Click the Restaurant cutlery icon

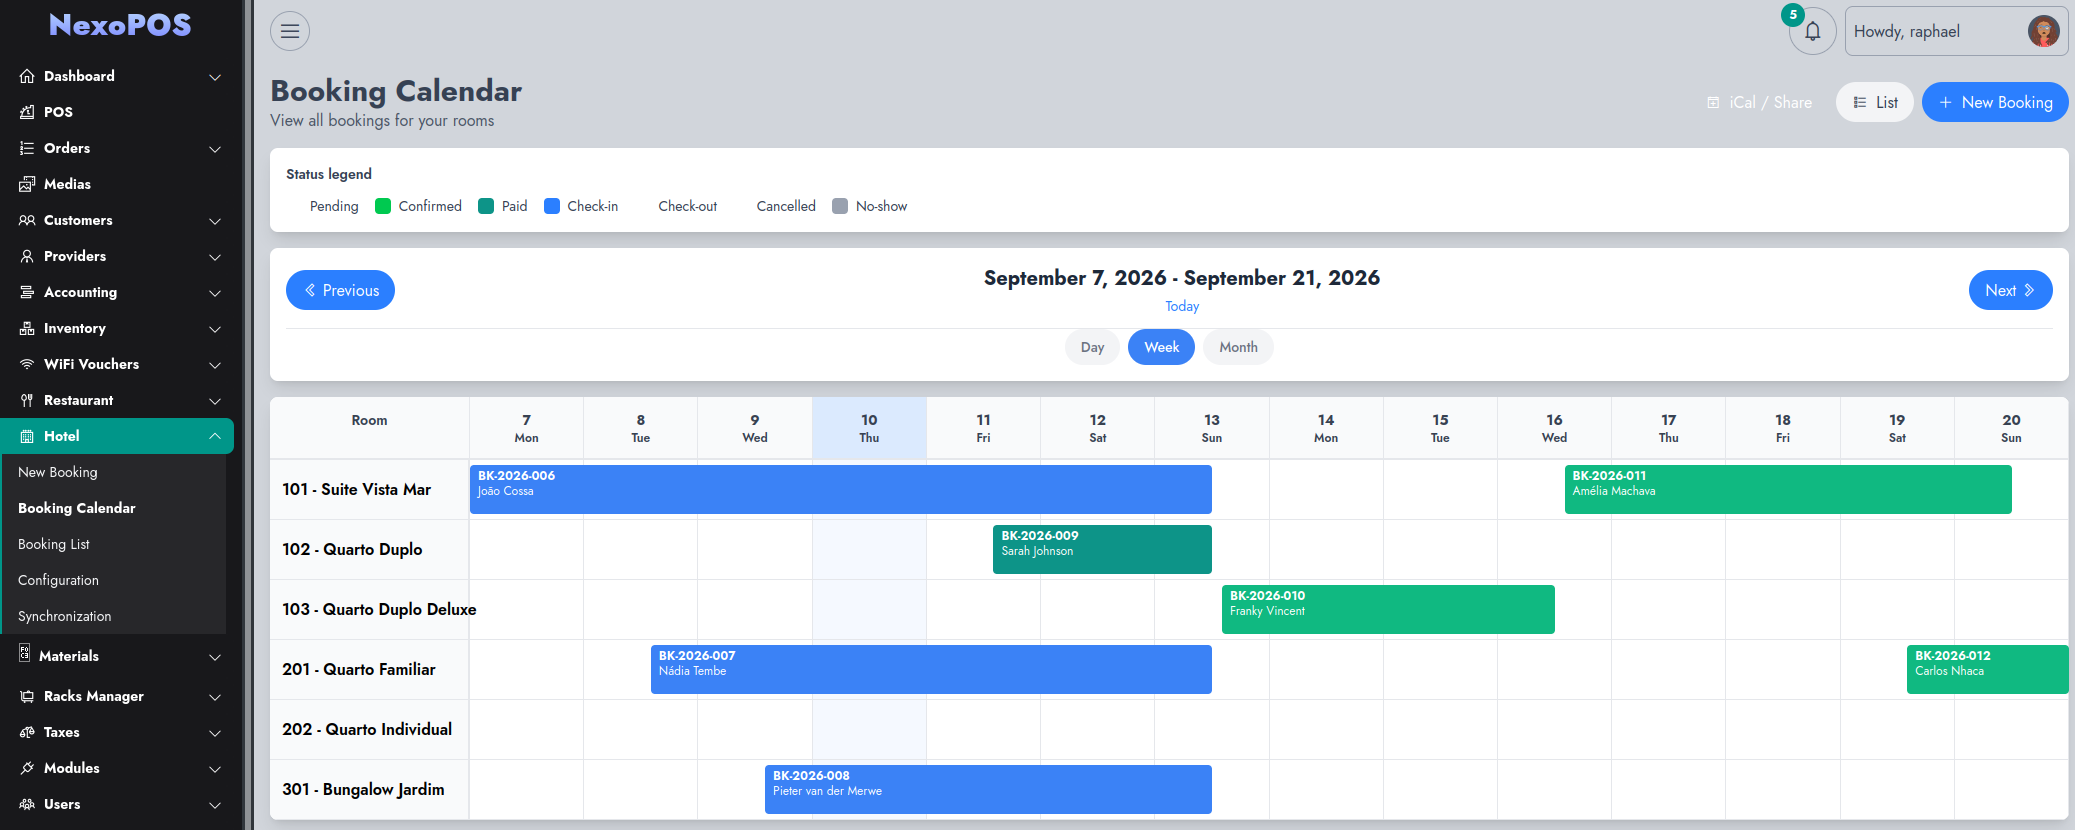27,400
